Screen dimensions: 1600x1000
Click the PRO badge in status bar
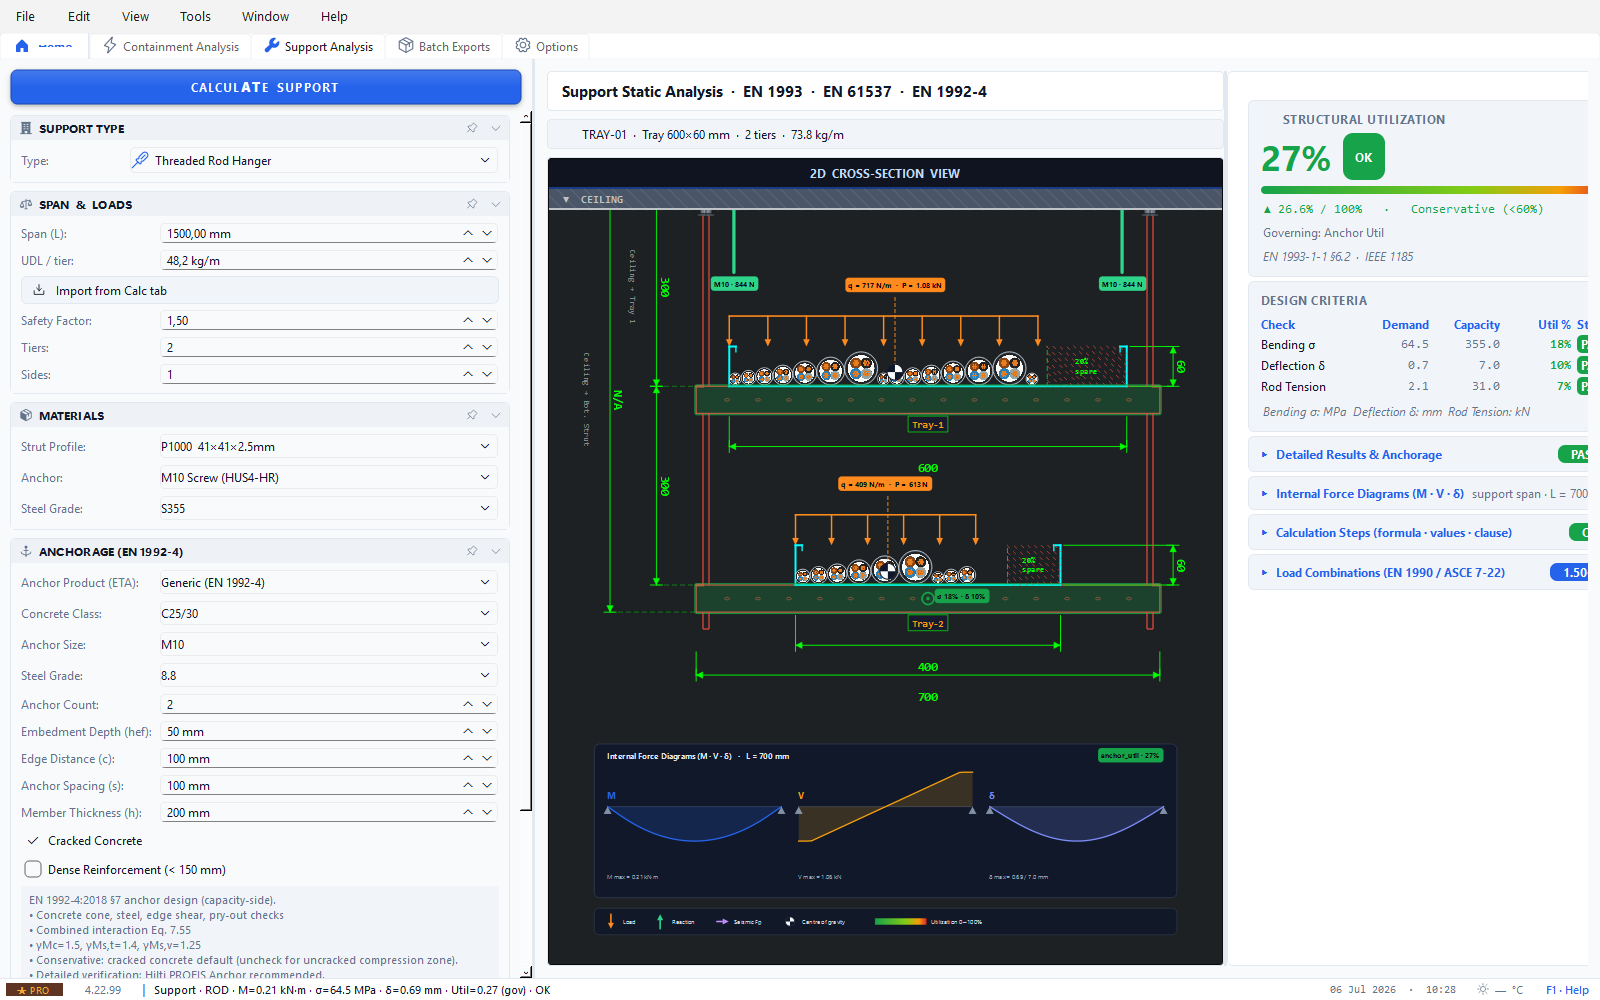click(x=34, y=990)
